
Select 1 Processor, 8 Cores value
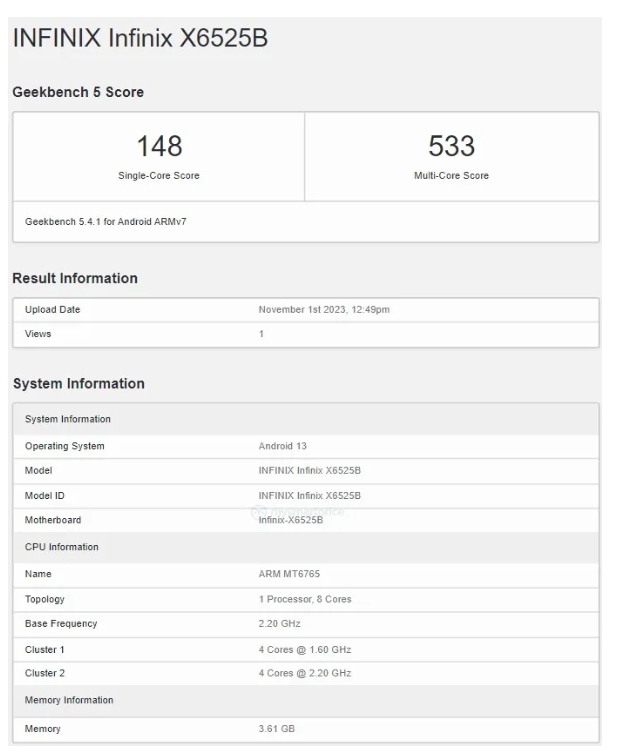tap(305, 599)
